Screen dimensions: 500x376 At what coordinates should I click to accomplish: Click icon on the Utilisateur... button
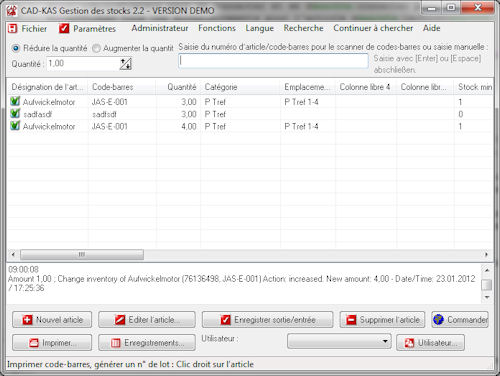409,343
